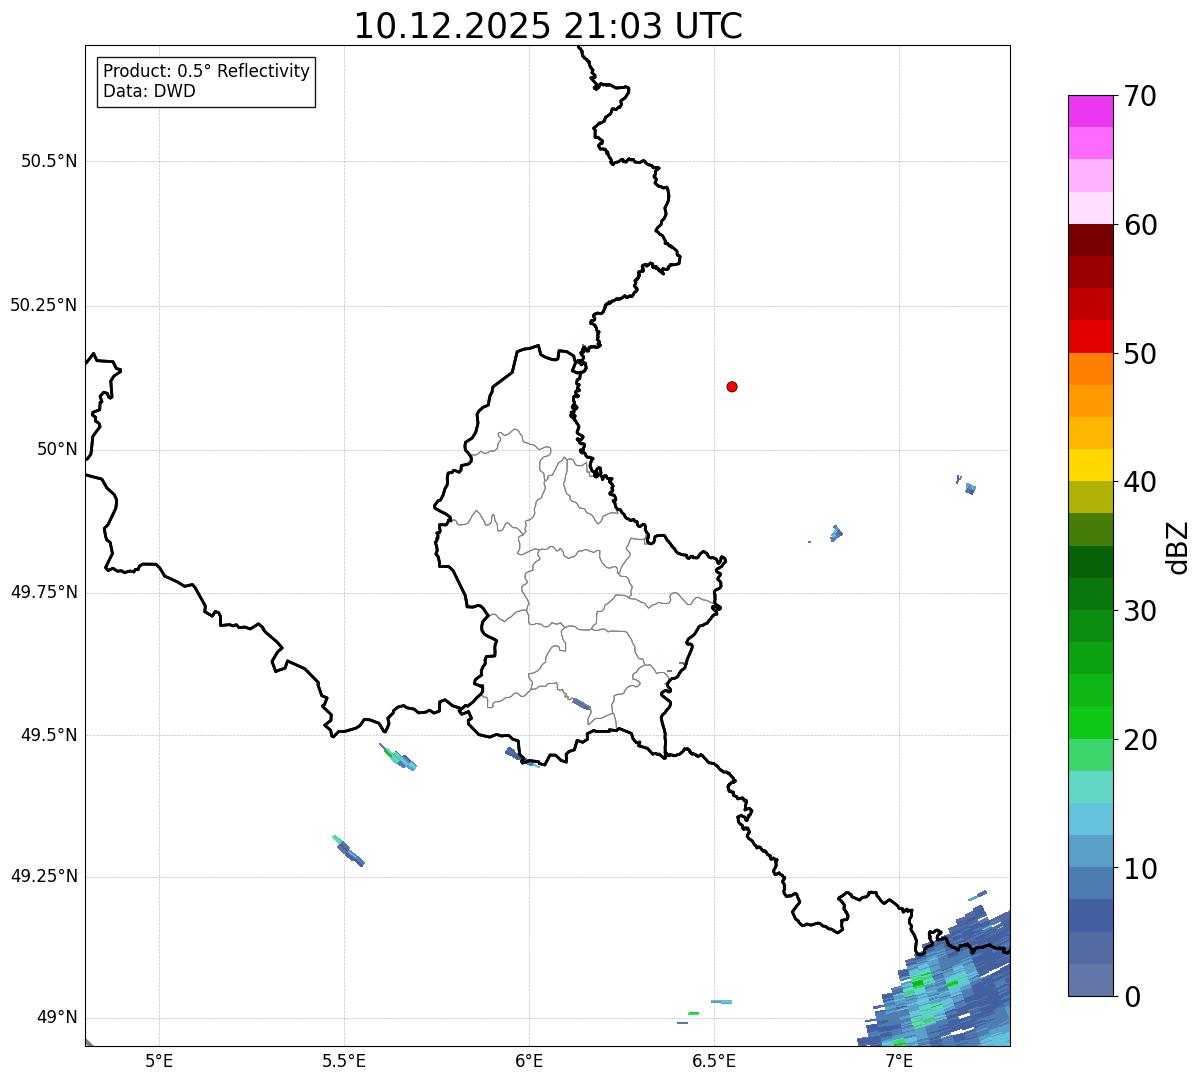This screenshot has width=1202, height=1081.
Task: Click the 7°E longitude label
Action: coord(899,1060)
